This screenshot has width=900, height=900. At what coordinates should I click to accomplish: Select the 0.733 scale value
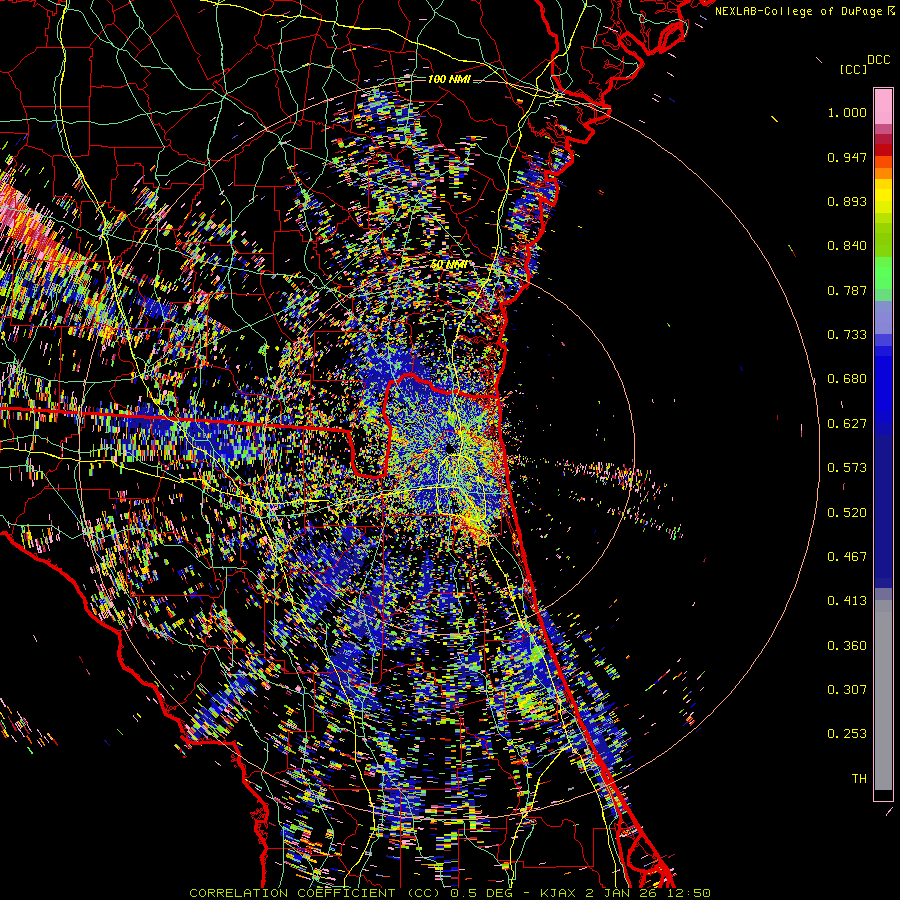pyautogui.click(x=847, y=335)
